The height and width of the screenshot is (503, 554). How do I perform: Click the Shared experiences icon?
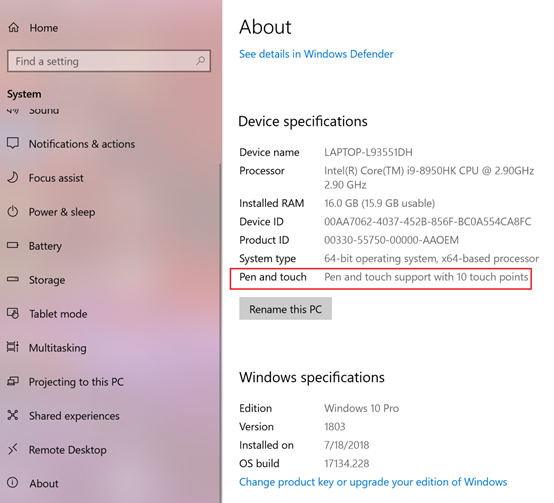pos(13,415)
